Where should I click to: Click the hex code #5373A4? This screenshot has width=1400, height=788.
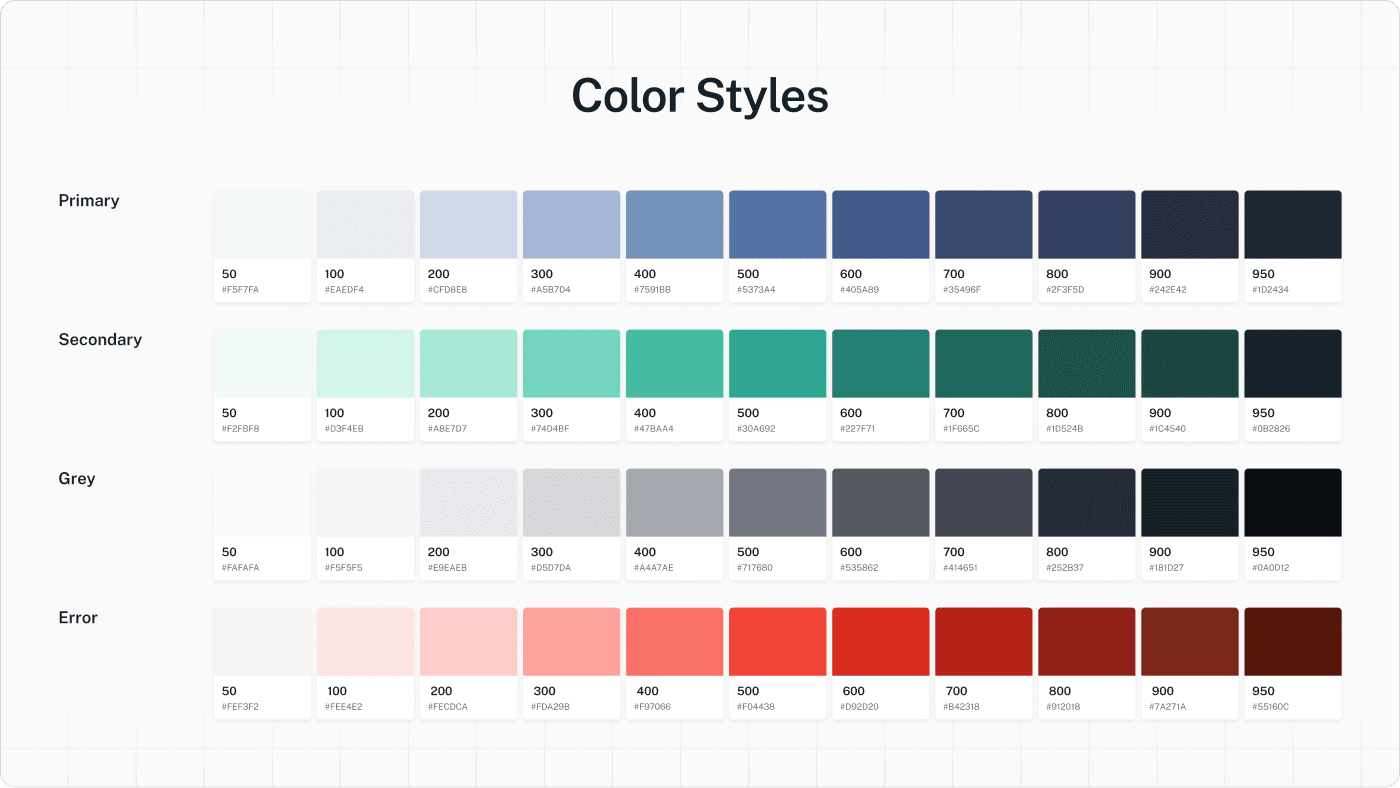pyautogui.click(x=756, y=290)
